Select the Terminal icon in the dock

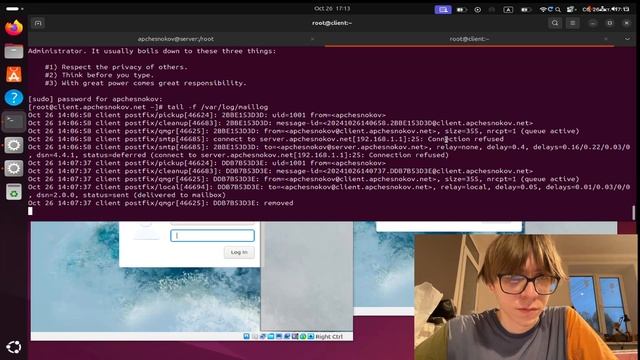(14, 122)
